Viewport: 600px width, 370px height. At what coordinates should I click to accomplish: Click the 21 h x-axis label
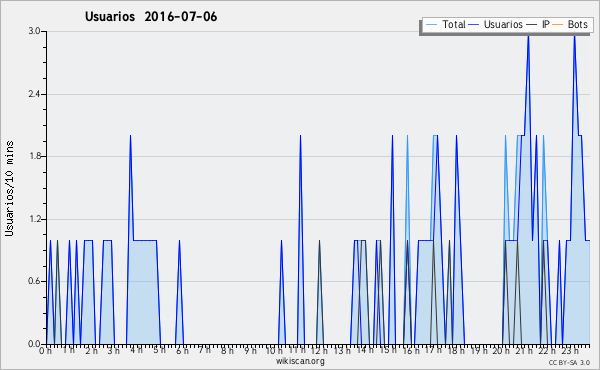click(524, 350)
